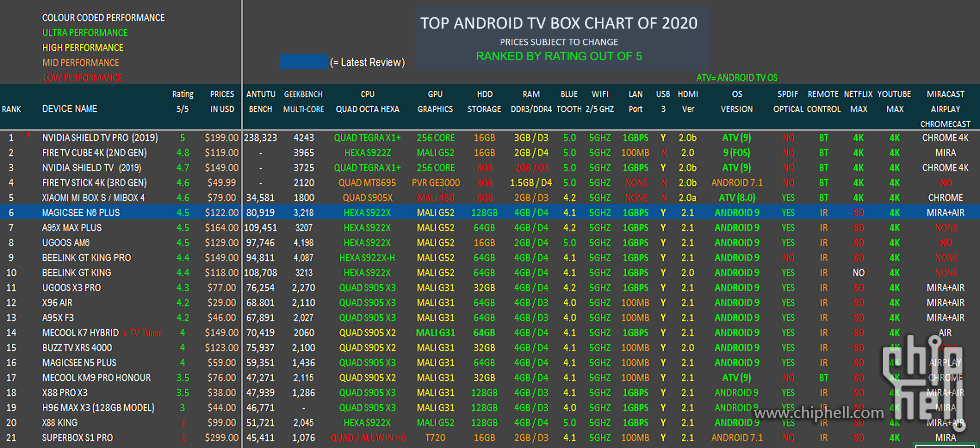Click the Geekbench score '4243'
This screenshot has height=448, width=980.
(303, 137)
